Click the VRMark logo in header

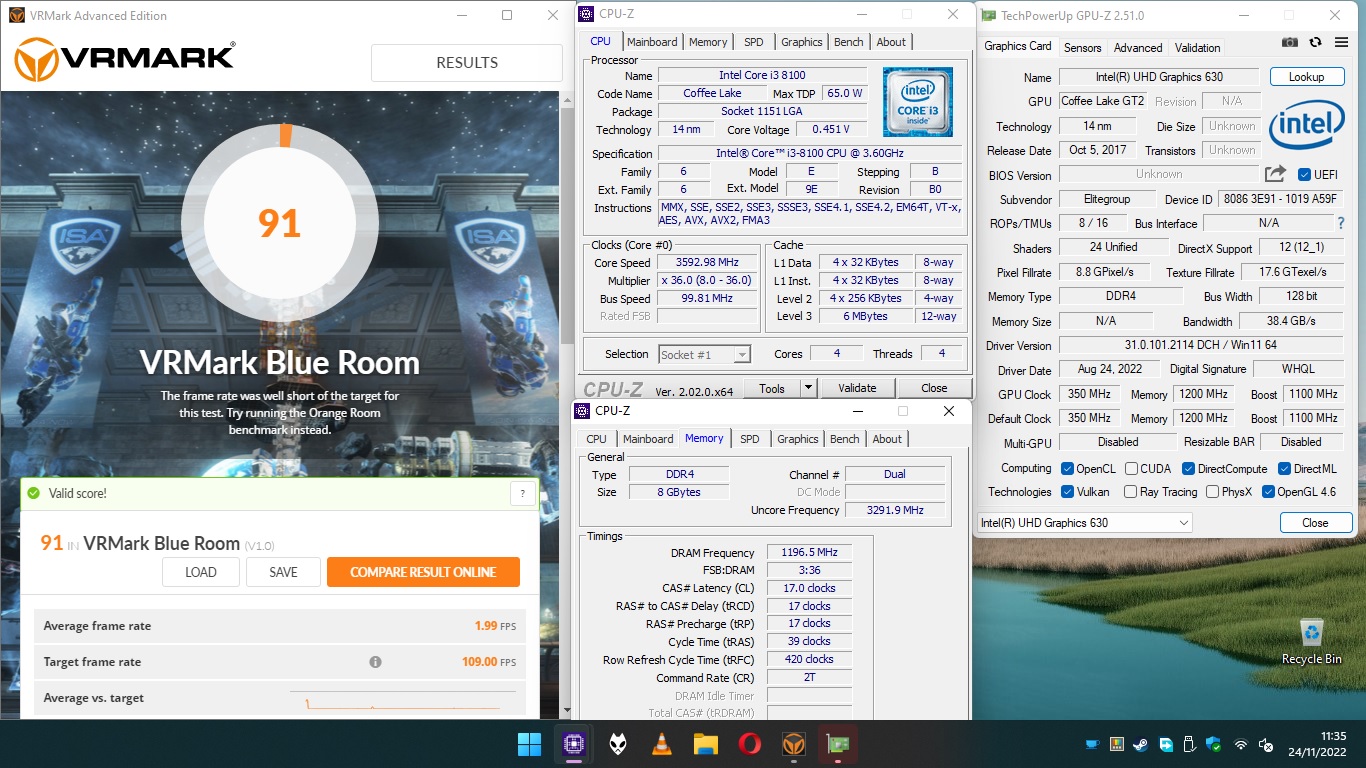click(x=125, y=60)
